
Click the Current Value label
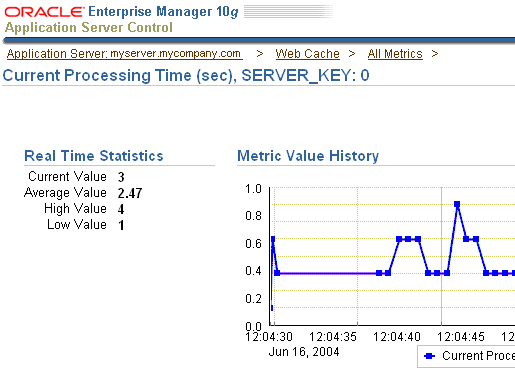[x=67, y=176]
